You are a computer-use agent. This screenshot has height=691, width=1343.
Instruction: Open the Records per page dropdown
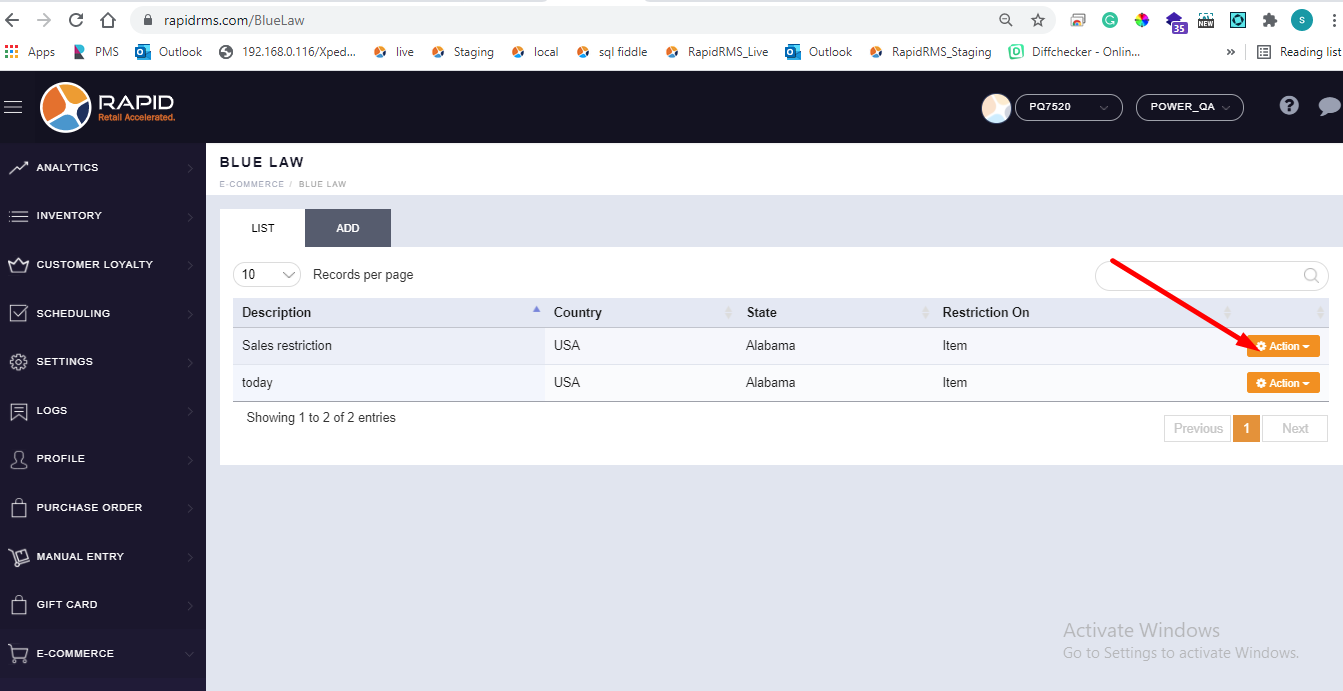(x=267, y=275)
